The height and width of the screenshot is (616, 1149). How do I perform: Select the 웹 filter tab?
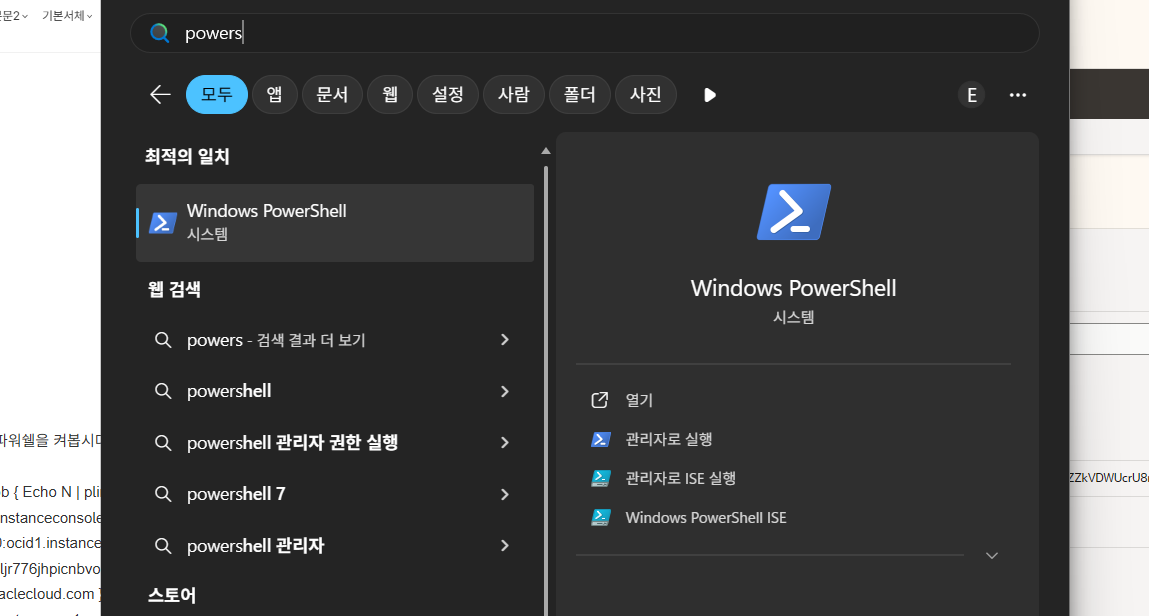coord(390,94)
